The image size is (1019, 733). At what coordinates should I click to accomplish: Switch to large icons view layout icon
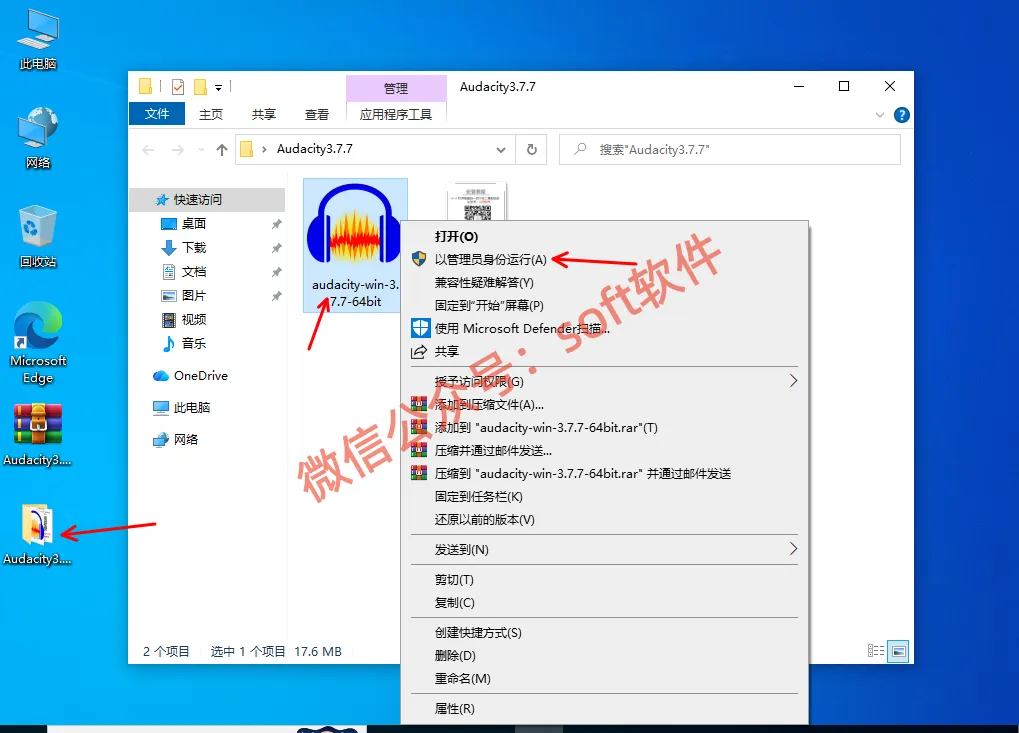[899, 650]
